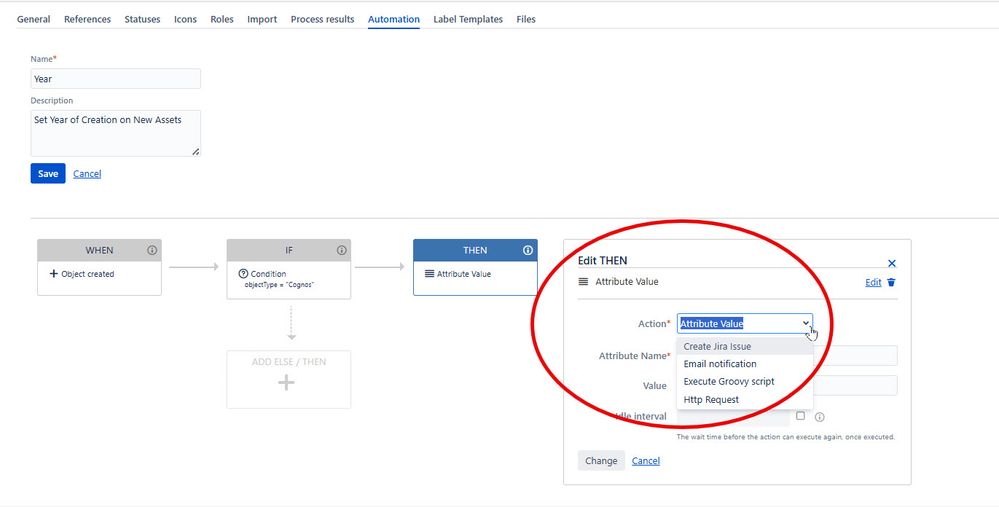Click the IF block header
The image size is (999, 507).
[x=289, y=250]
